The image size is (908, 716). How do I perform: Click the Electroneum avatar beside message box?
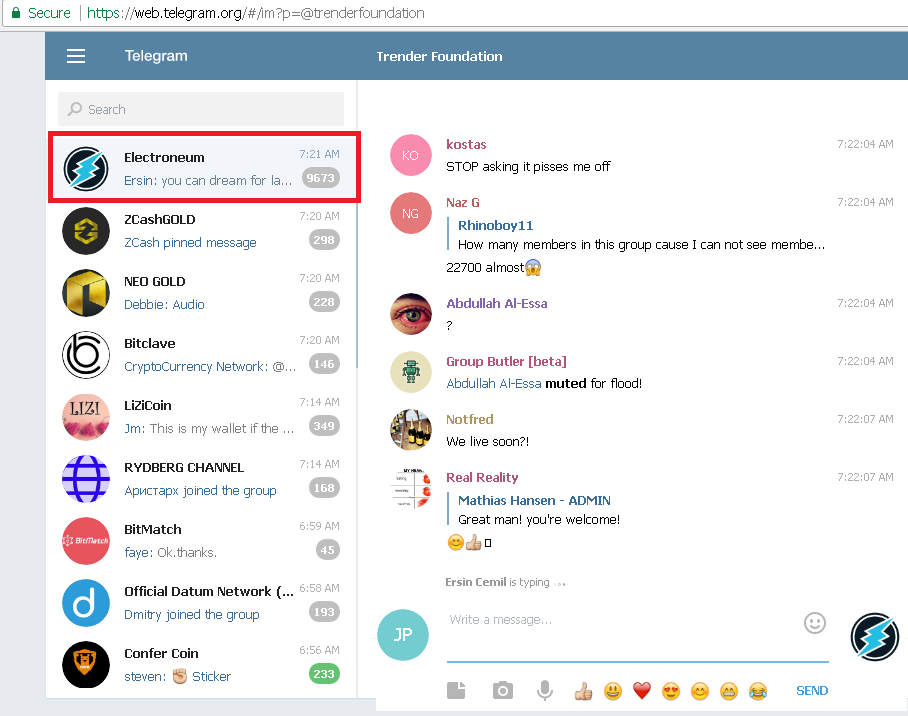[x=874, y=637]
